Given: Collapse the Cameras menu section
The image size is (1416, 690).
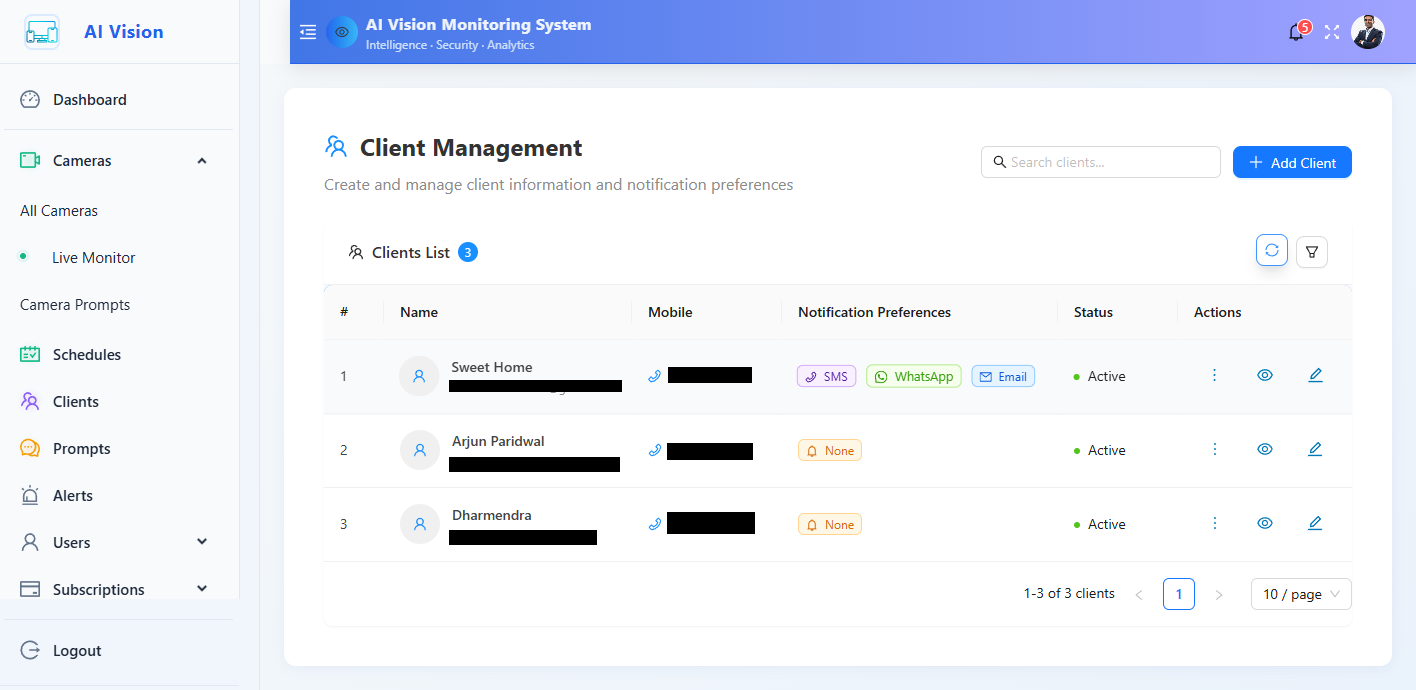Looking at the screenshot, I should (202, 161).
